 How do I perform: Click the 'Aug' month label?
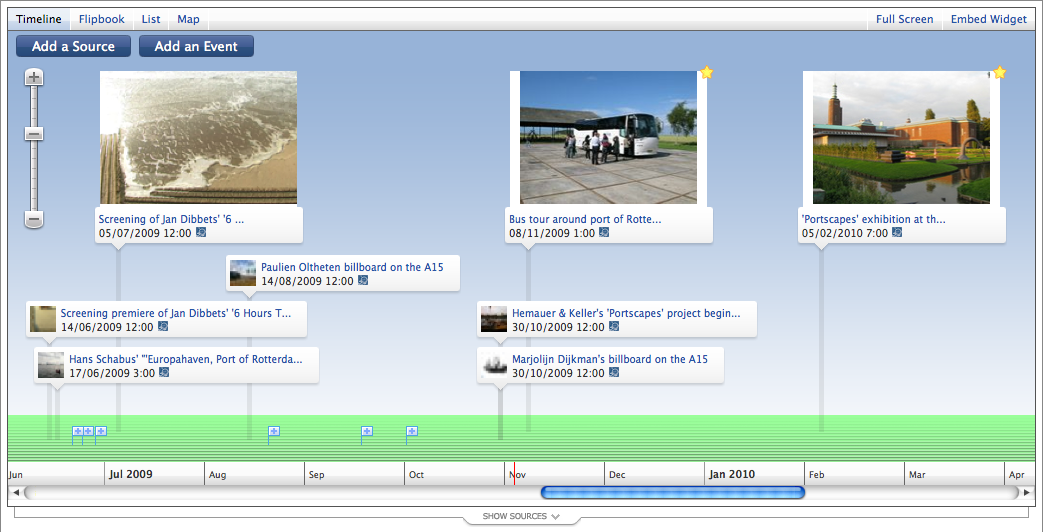[x=218, y=475]
